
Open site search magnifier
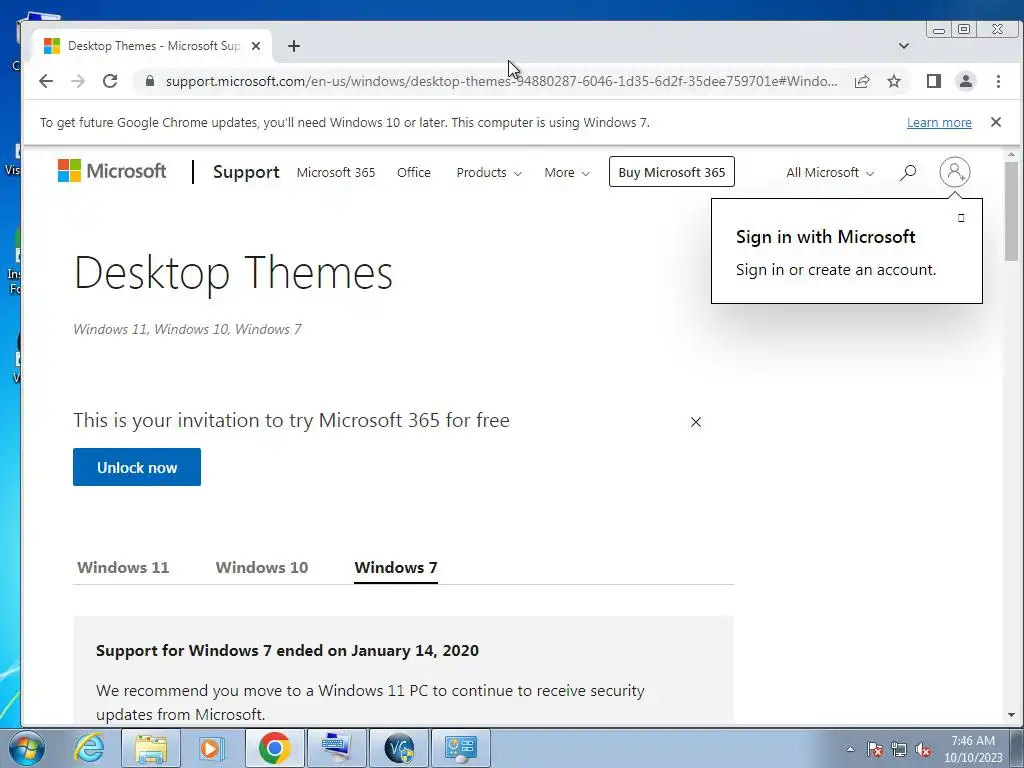pos(908,172)
